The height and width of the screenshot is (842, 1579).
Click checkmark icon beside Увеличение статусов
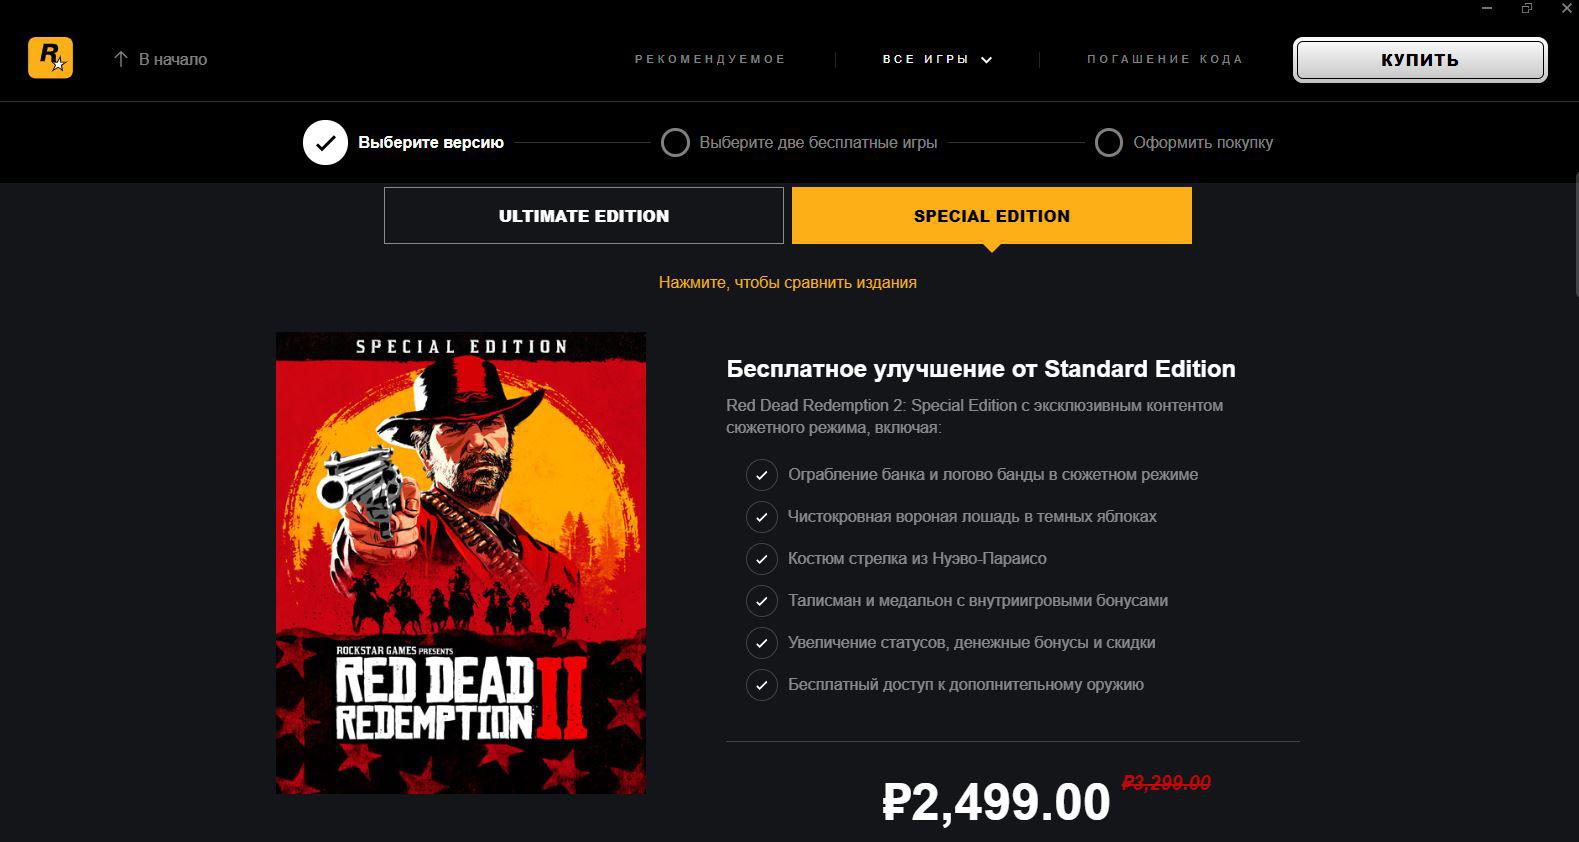tap(762, 643)
